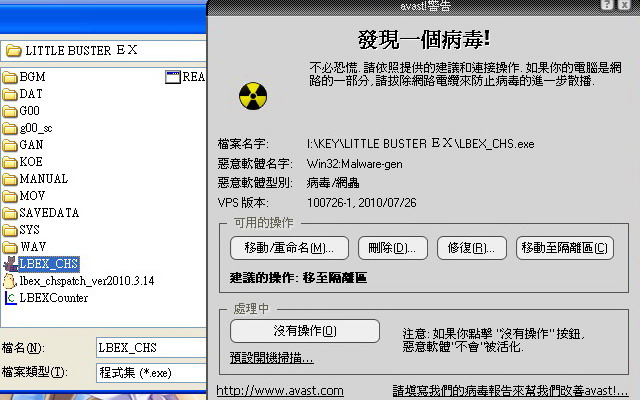
Task: Select the g00_sc folder icon
Action: (10, 128)
